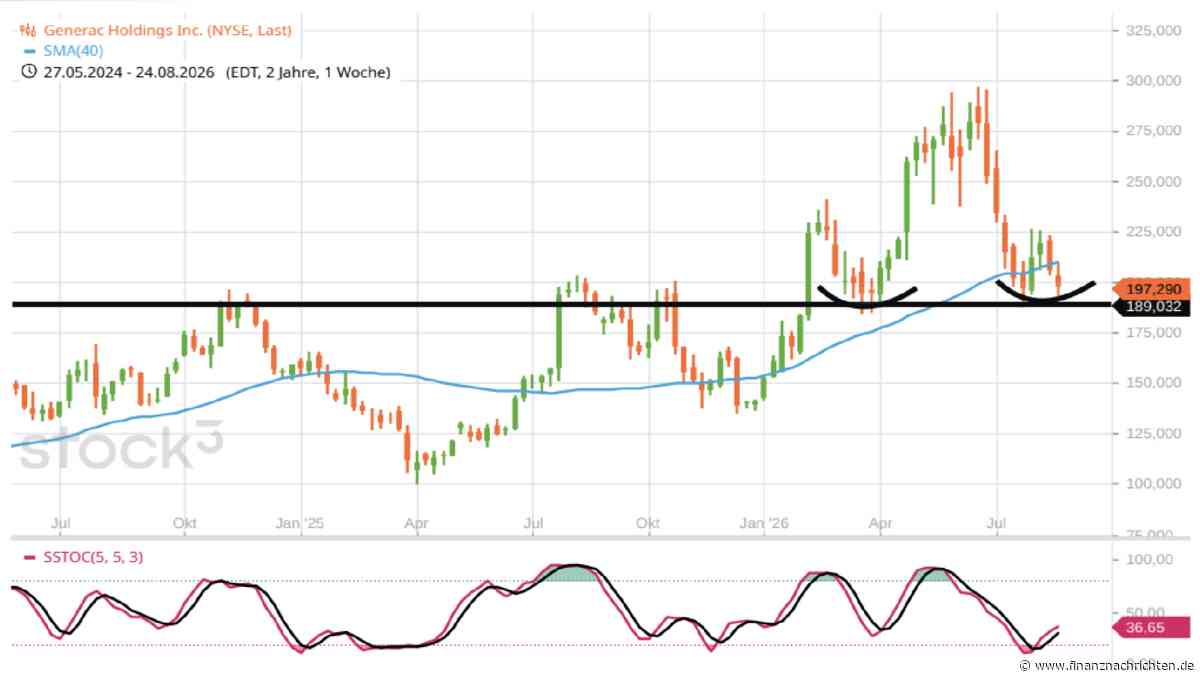Click the Jan '26 time axis label
This screenshot has height=680, width=1200.
(x=765, y=522)
